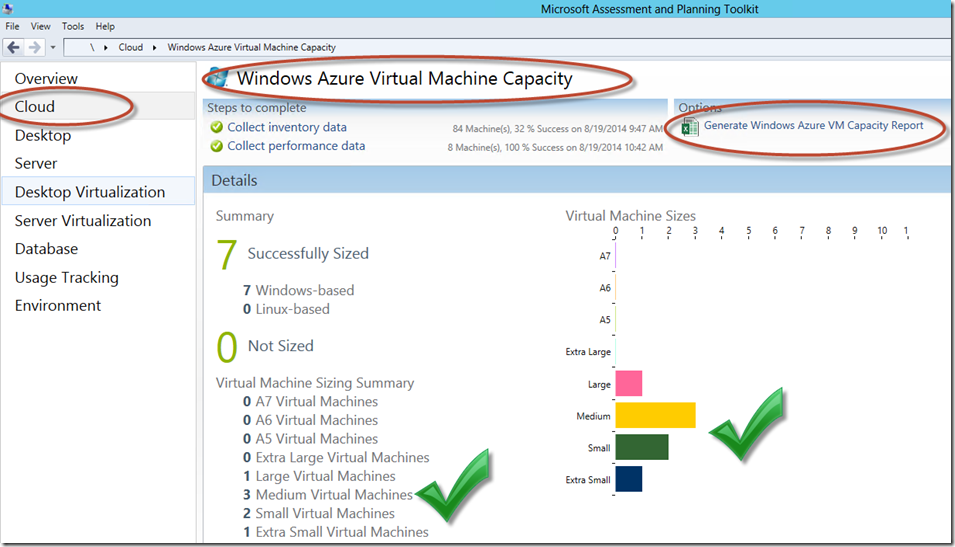The height and width of the screenshot is (547, 955).
Task: Click the 'Virtual Machine Sizing Summary' heading
Action: point(315,383)
